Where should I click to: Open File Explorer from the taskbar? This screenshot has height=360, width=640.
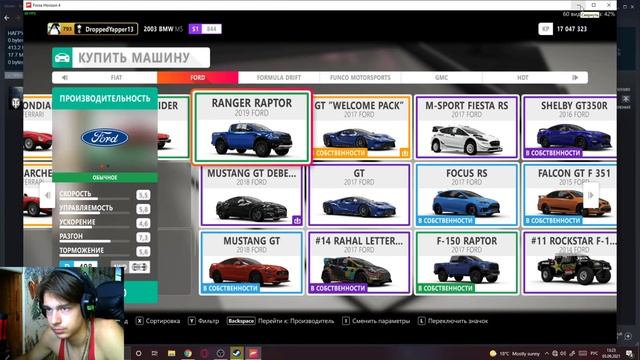pyautogui.click(x=171, y=353)
